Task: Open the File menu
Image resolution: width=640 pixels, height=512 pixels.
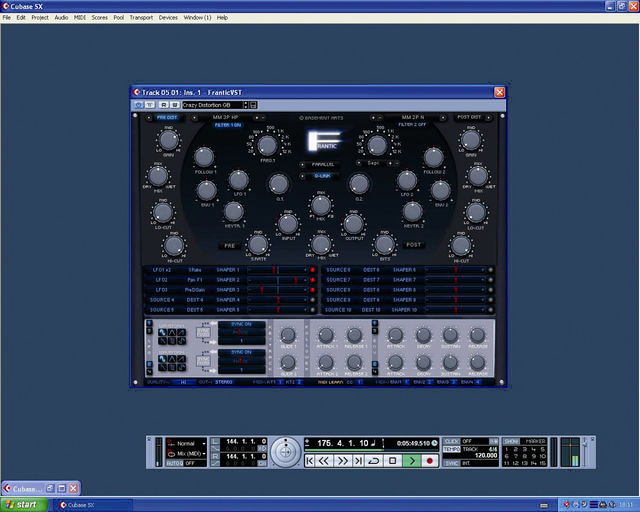Action: (7, 18)
